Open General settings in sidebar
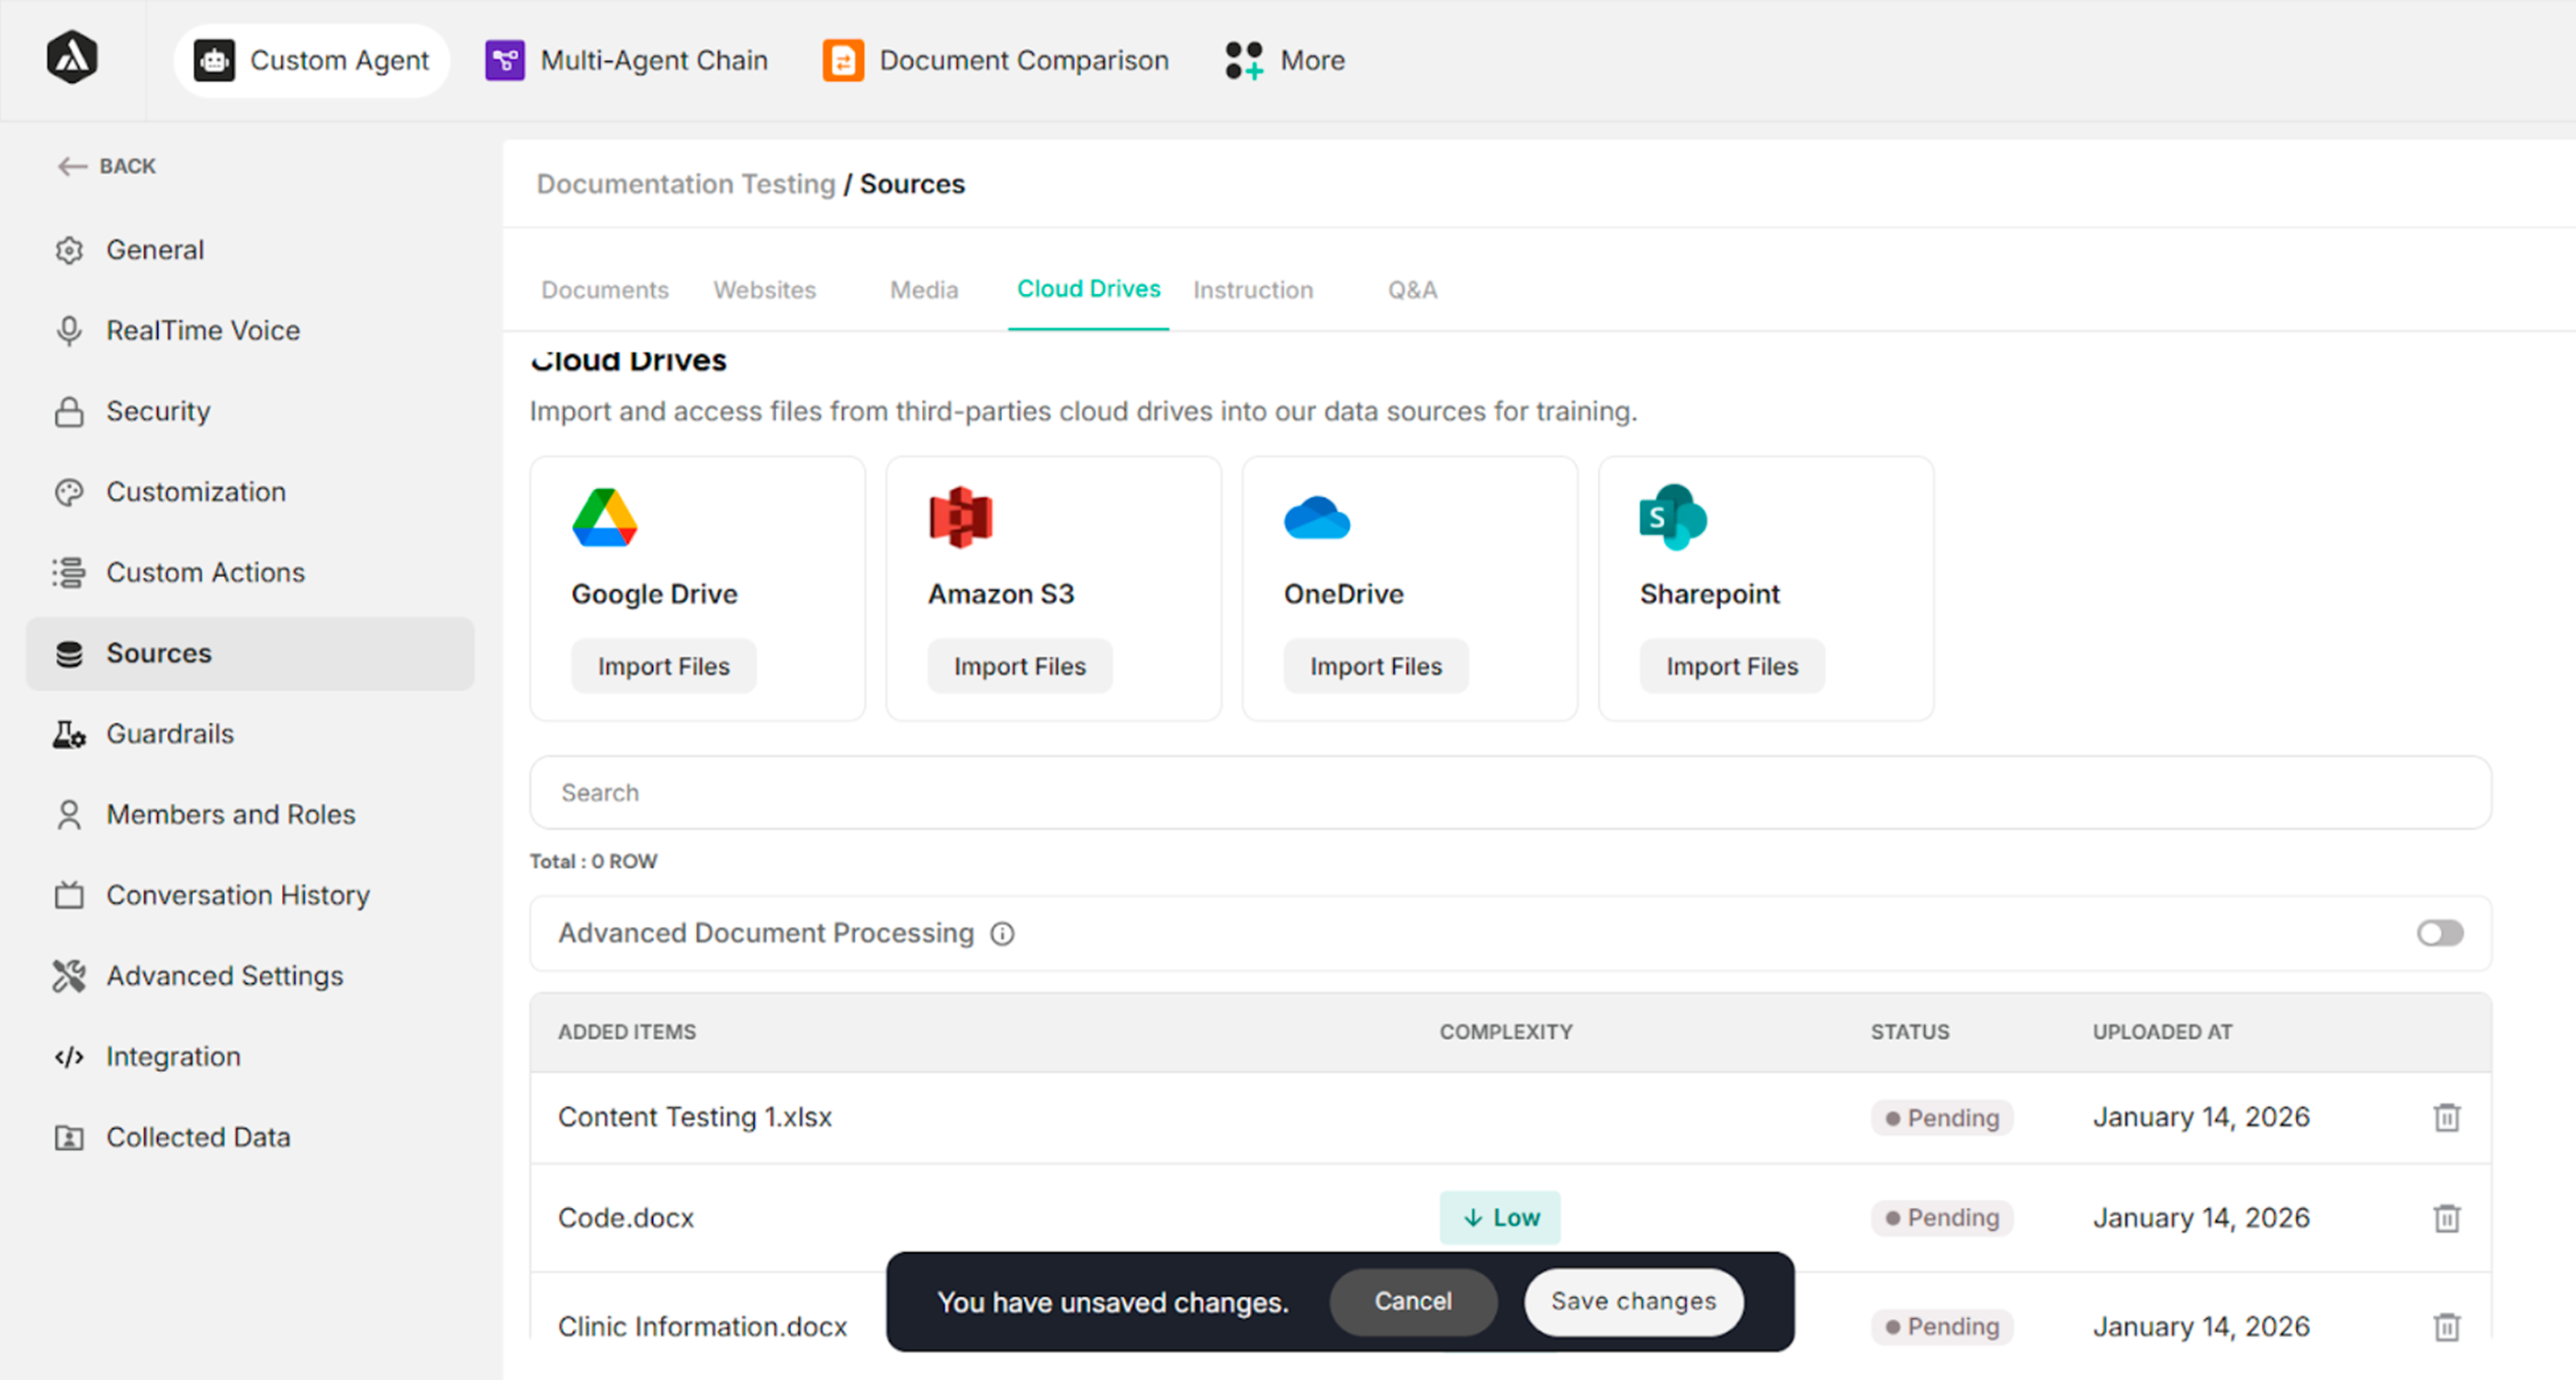Screen dimensions: 2576x1380 [x=250, y=250]
